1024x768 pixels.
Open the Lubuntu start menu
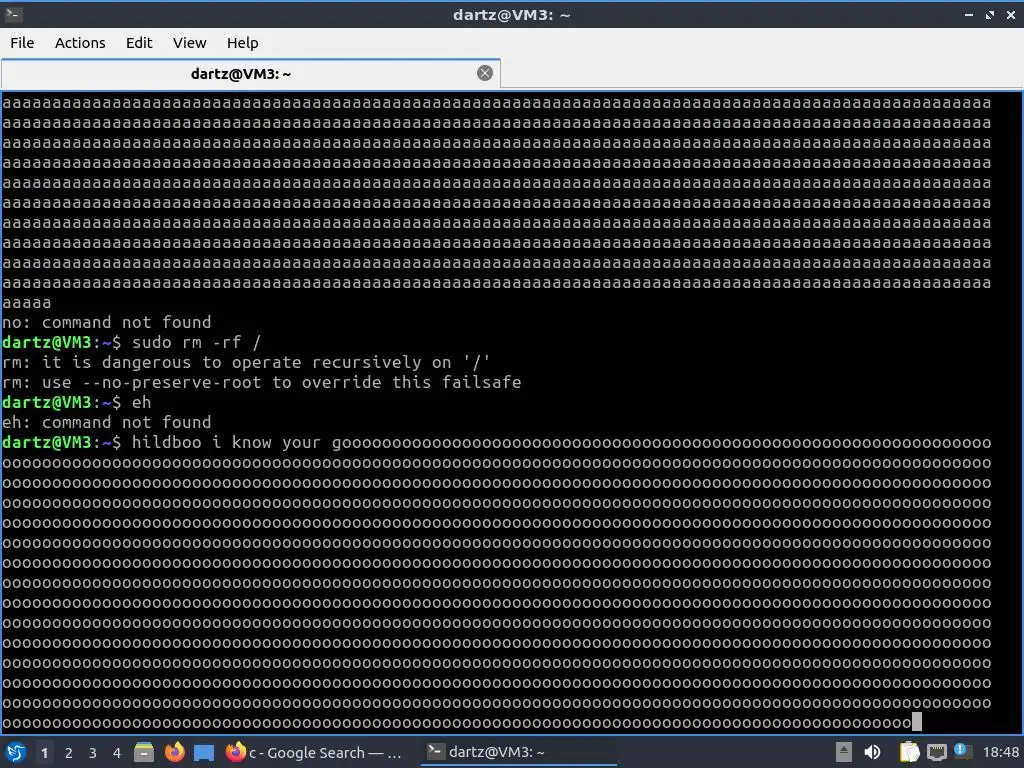pos(15,752)
